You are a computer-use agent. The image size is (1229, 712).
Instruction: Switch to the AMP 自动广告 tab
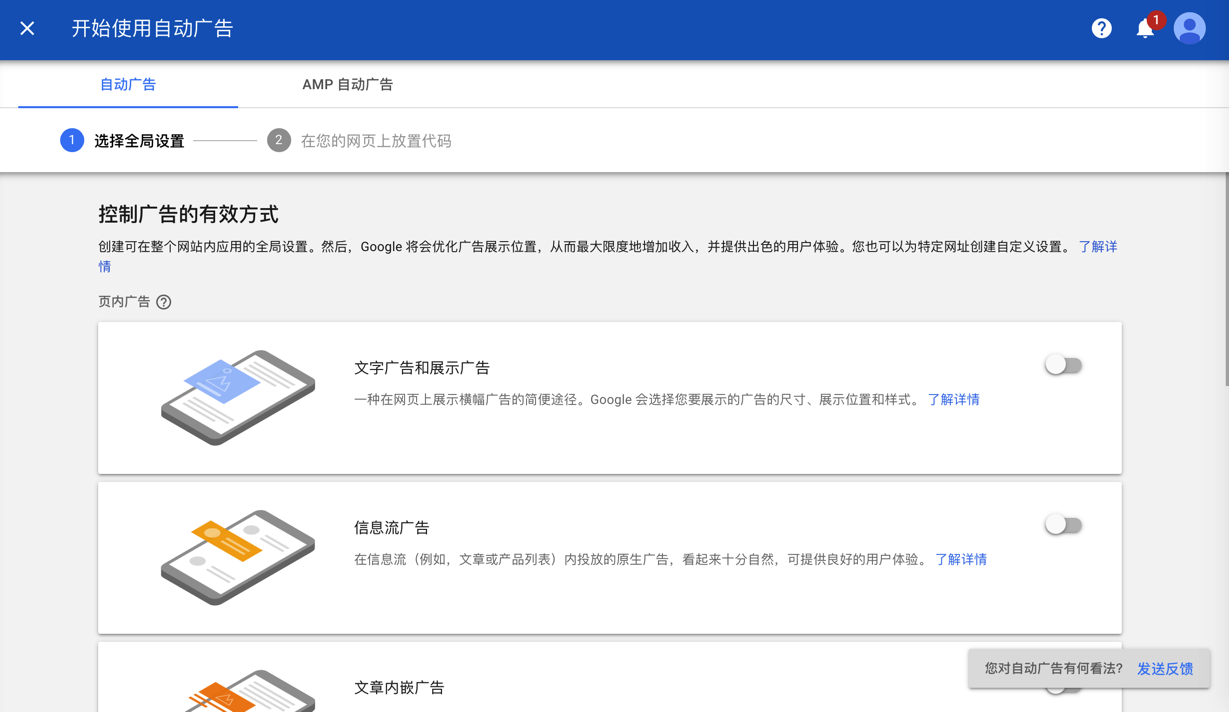[347, 84]
